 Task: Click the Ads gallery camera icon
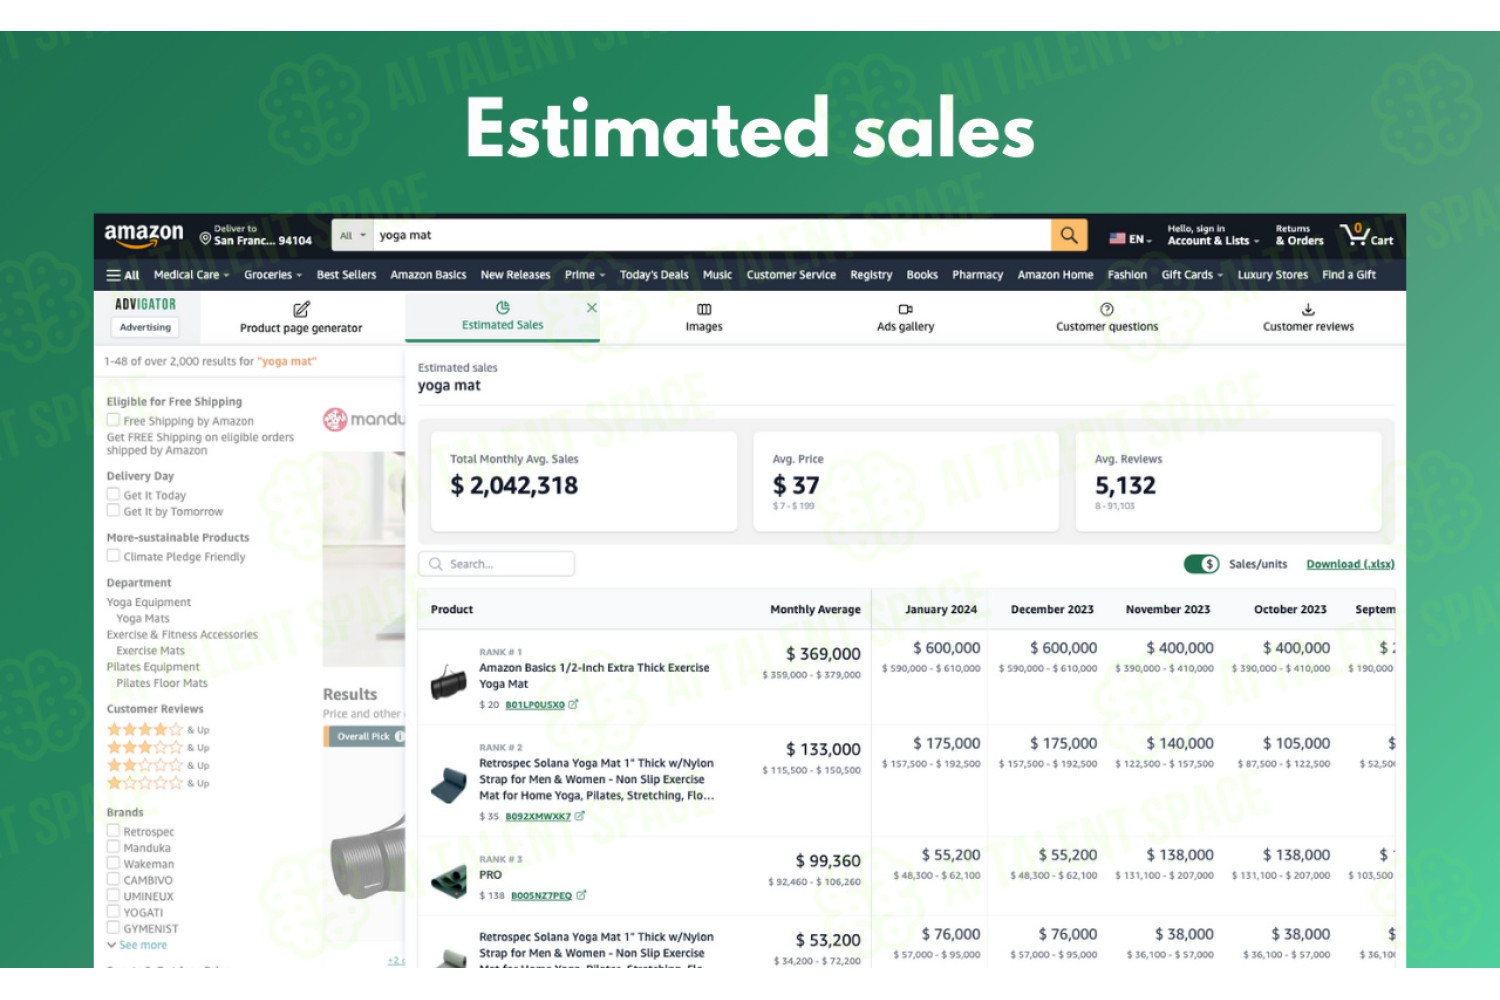pyautogui.click(x=905, y=309)
